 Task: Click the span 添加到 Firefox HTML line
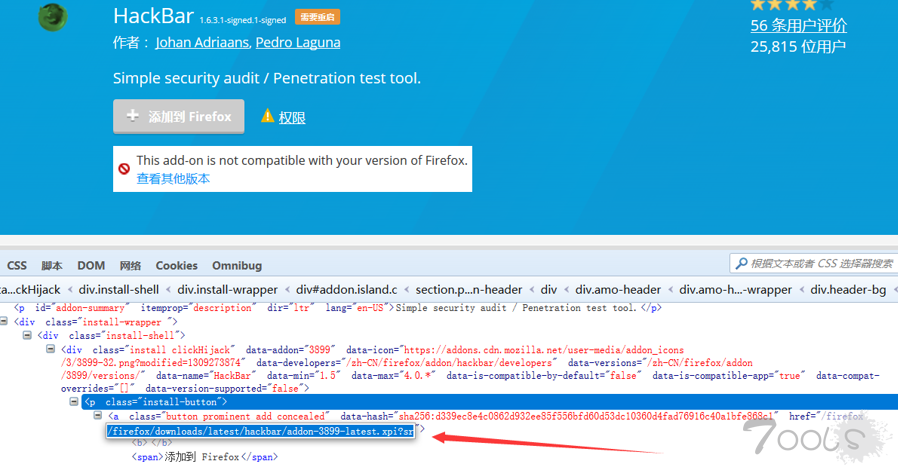tap(205, 457)
